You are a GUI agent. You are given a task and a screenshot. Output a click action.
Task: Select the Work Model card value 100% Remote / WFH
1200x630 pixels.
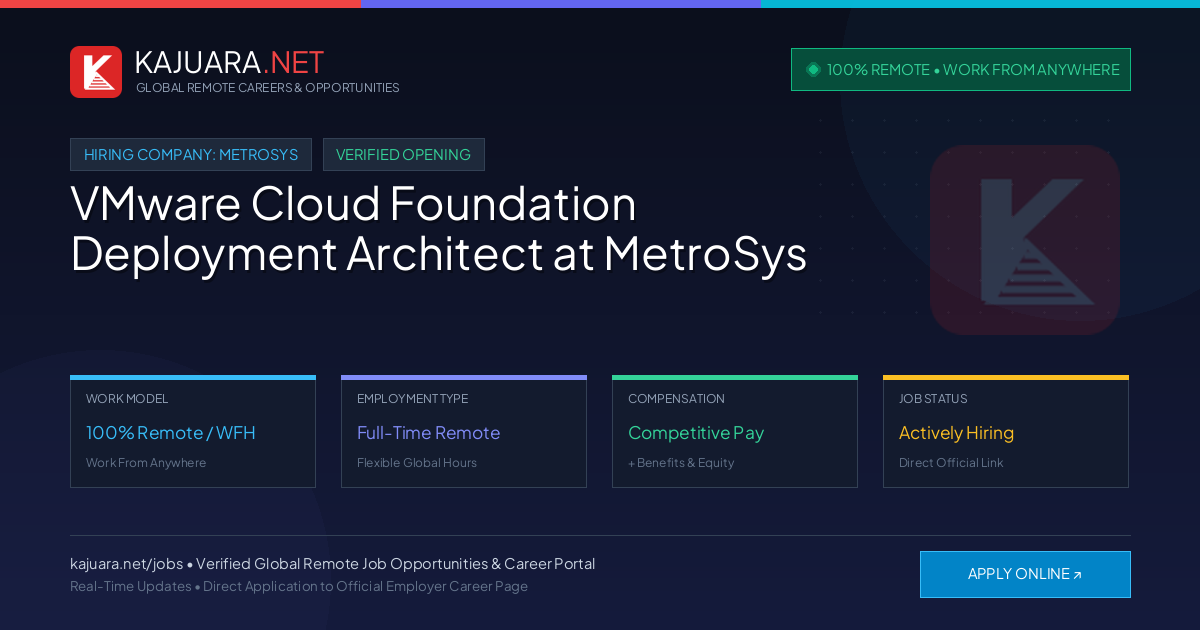click(x=171, y=433)
